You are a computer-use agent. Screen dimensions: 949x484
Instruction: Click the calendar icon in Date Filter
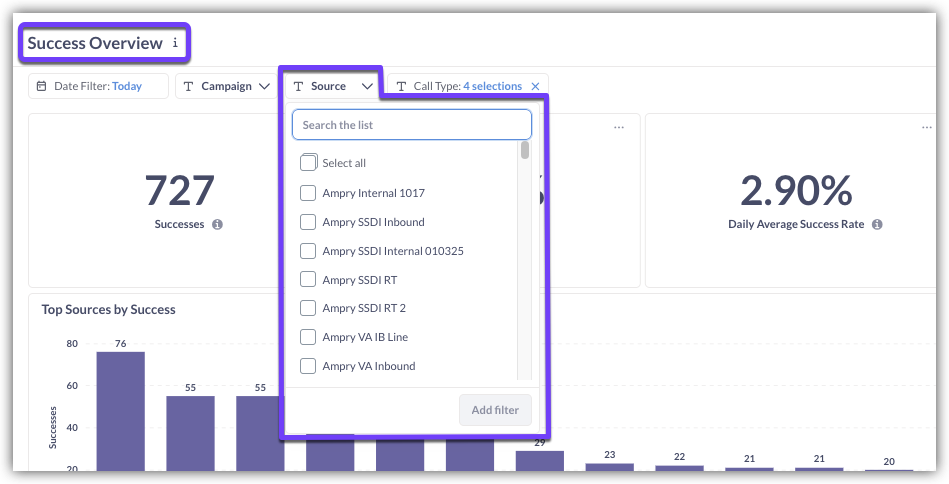tap(41, 86)
